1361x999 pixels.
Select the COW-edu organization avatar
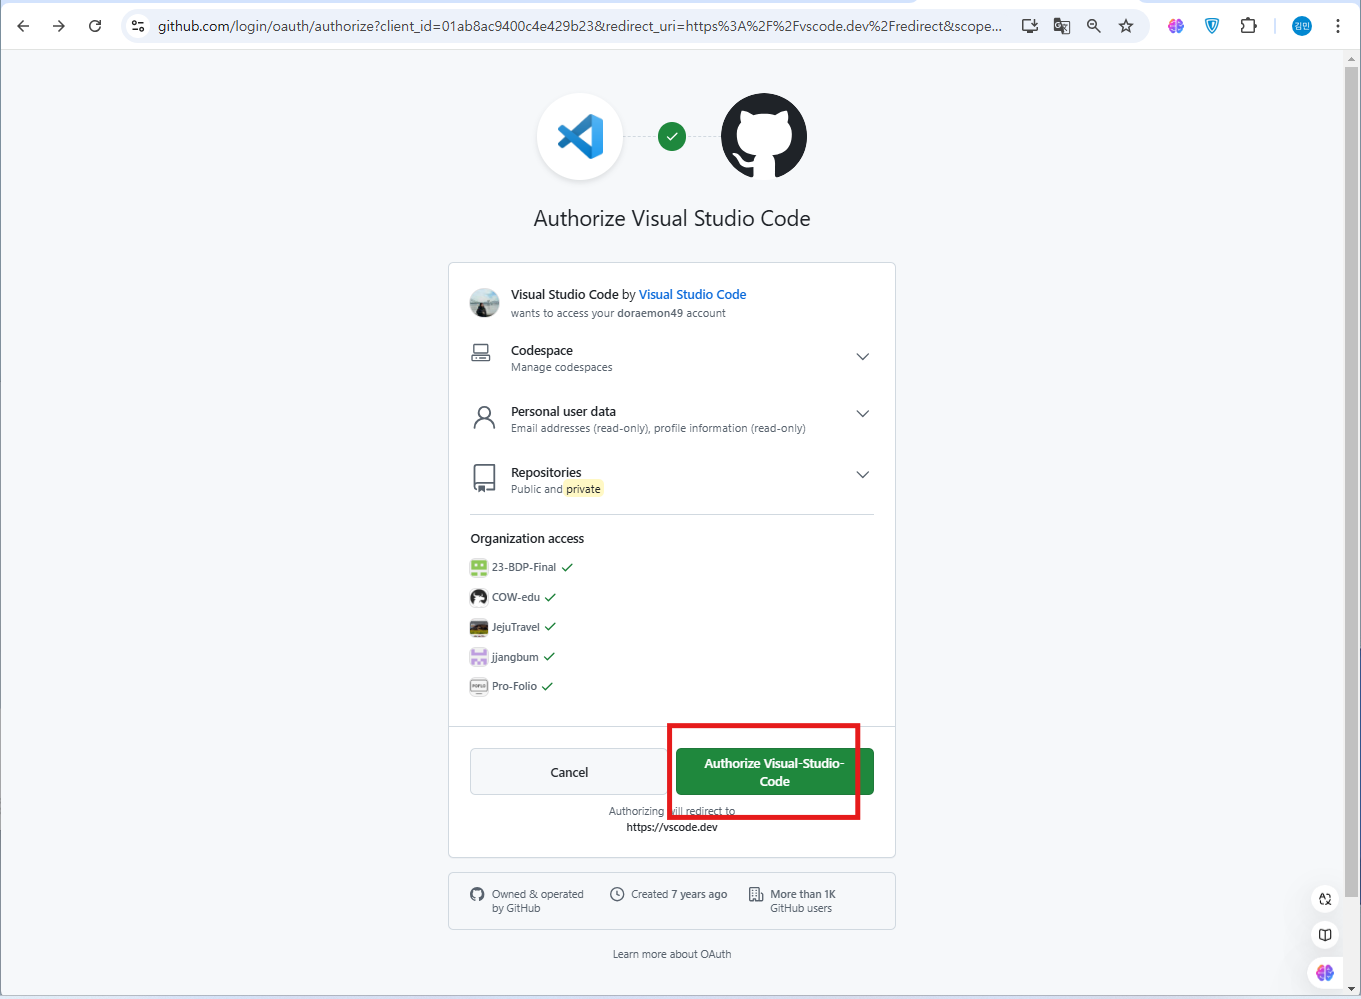478,597
